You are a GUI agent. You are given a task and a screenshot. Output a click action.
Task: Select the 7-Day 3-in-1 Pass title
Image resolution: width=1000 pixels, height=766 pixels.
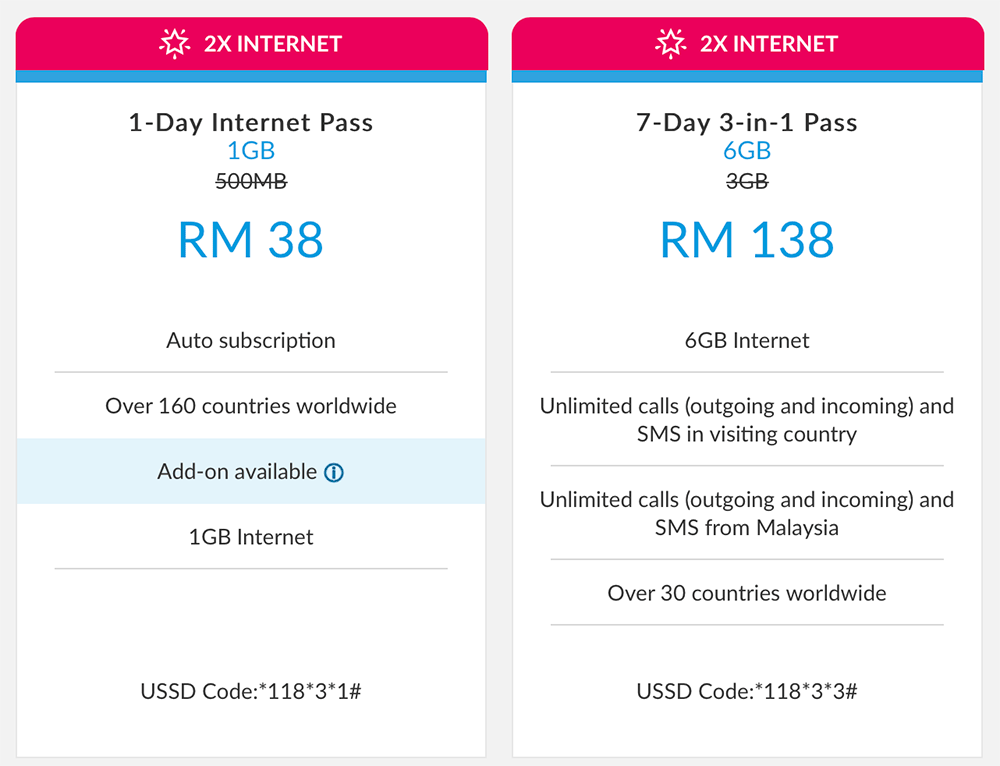[x=747, y=123]
